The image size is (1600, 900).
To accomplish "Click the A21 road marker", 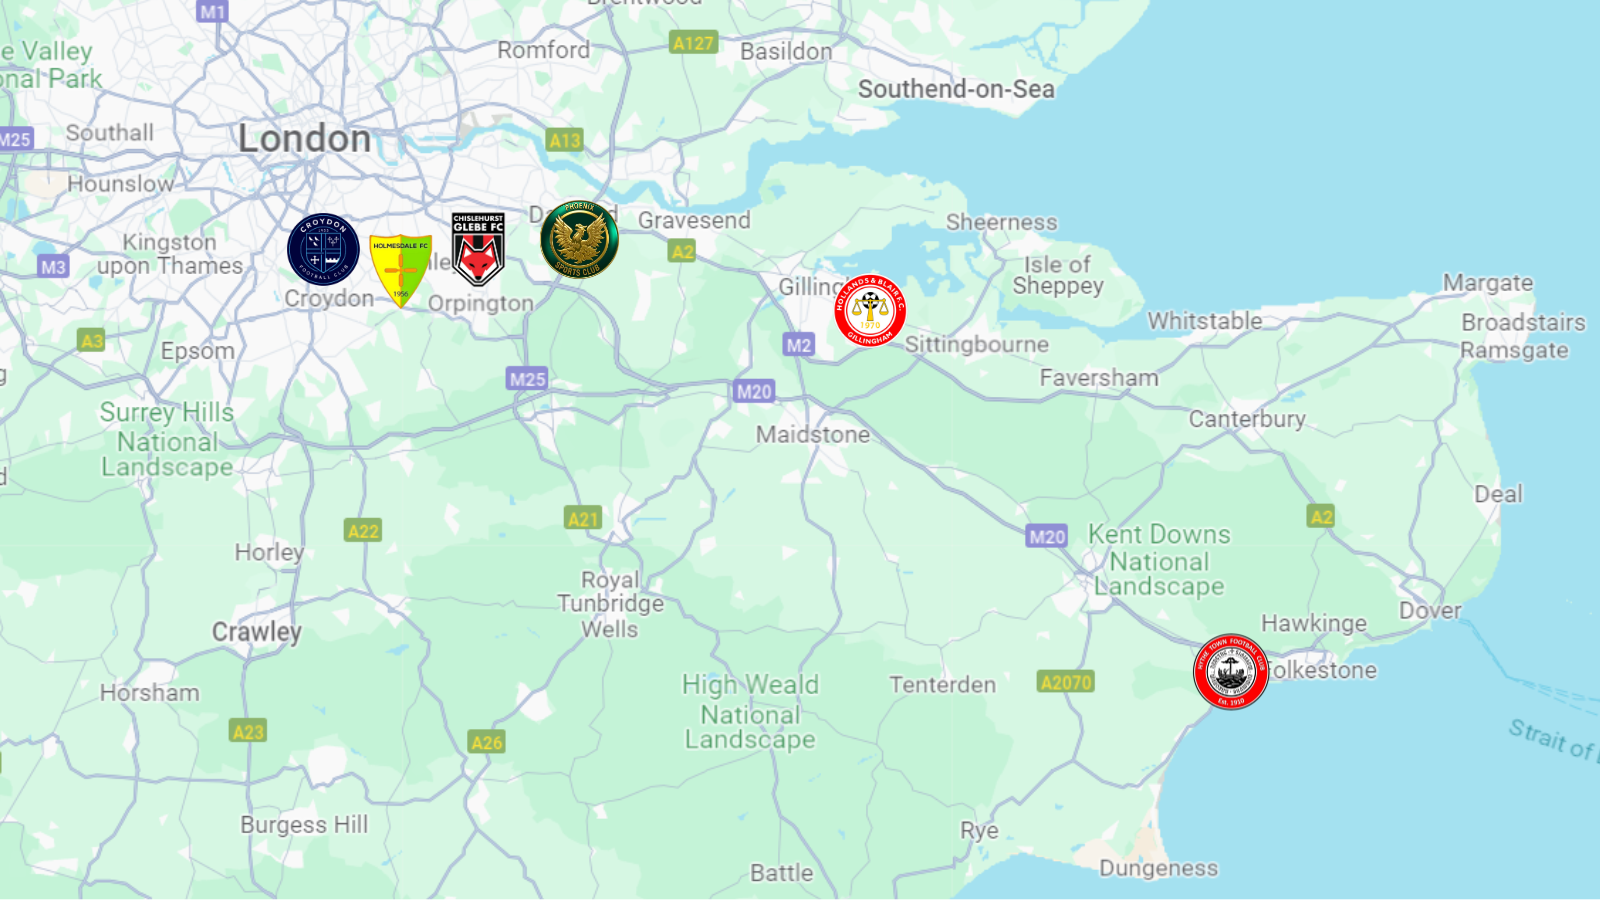I will pyautogui.click(x=583, y=518).
